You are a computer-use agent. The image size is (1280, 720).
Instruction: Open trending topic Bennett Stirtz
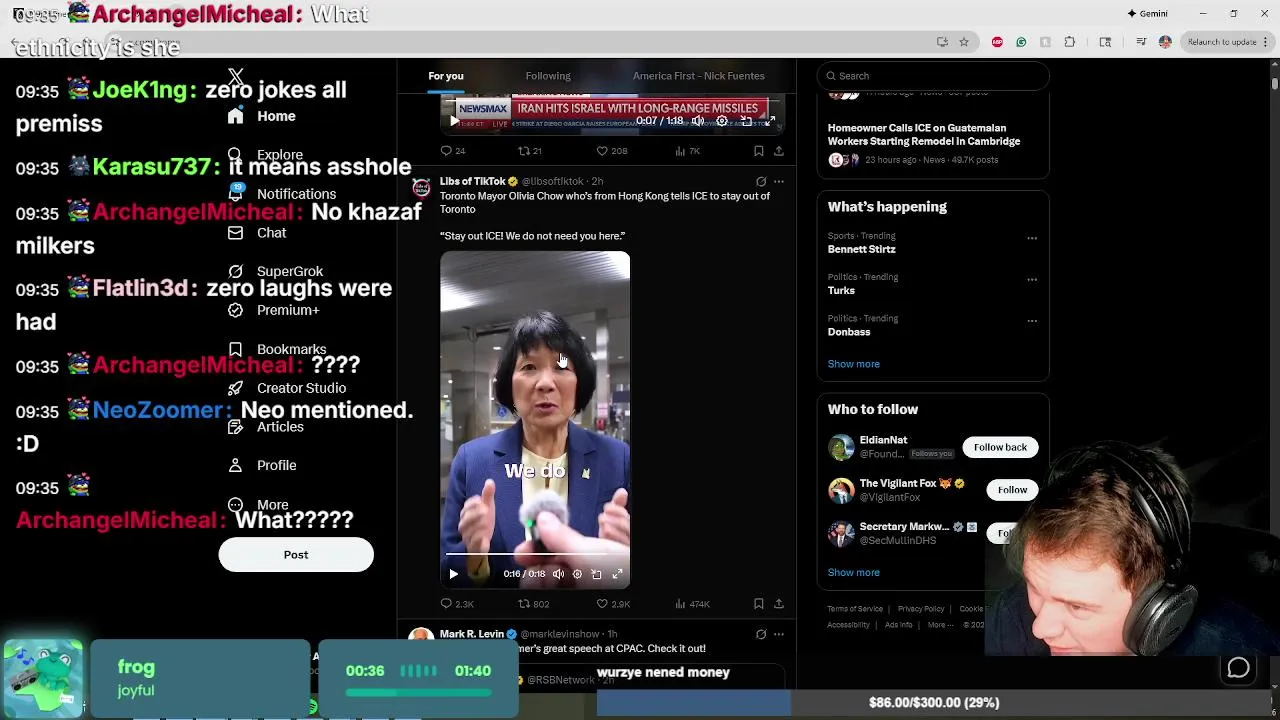[861, 249]
